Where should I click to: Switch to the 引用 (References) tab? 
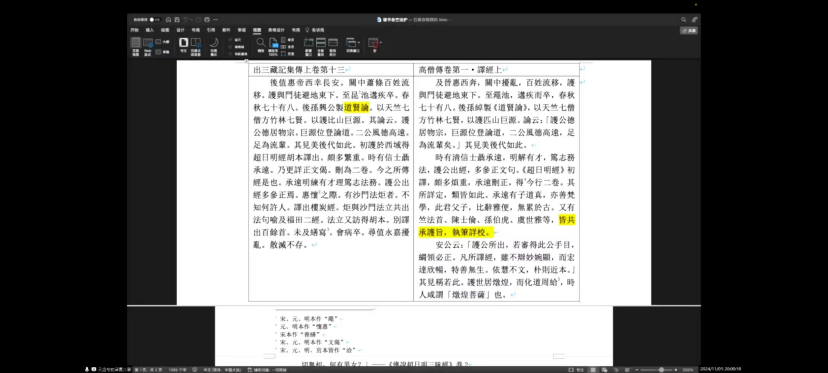coord(211,30)
